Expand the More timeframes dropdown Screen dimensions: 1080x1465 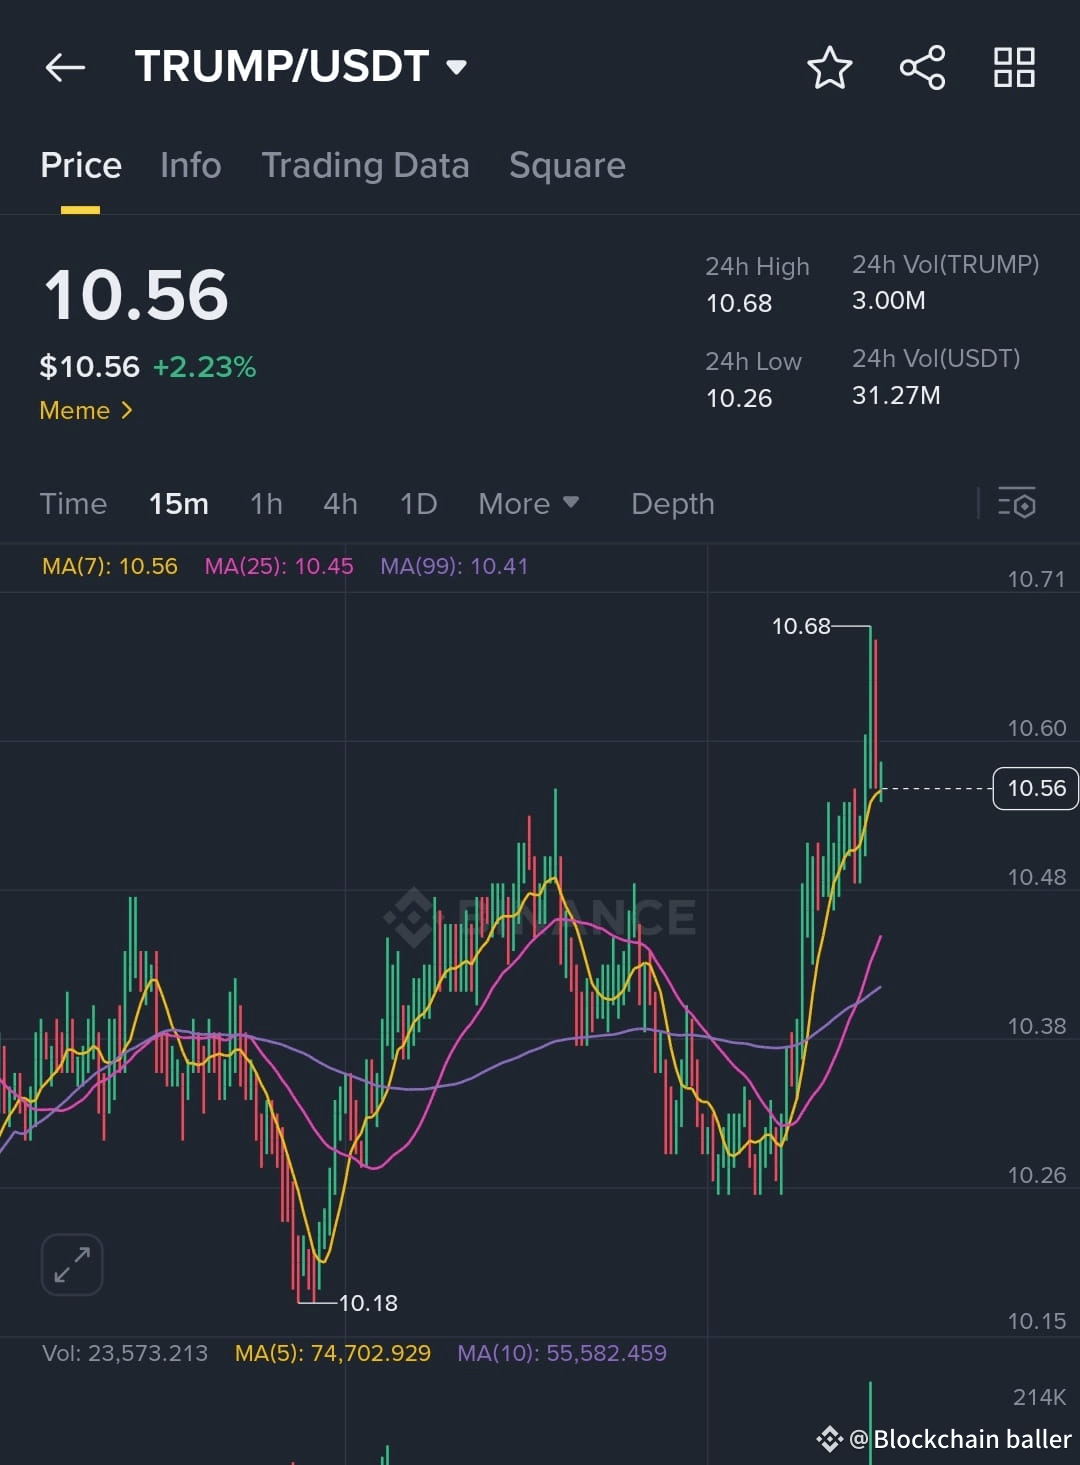528,503
